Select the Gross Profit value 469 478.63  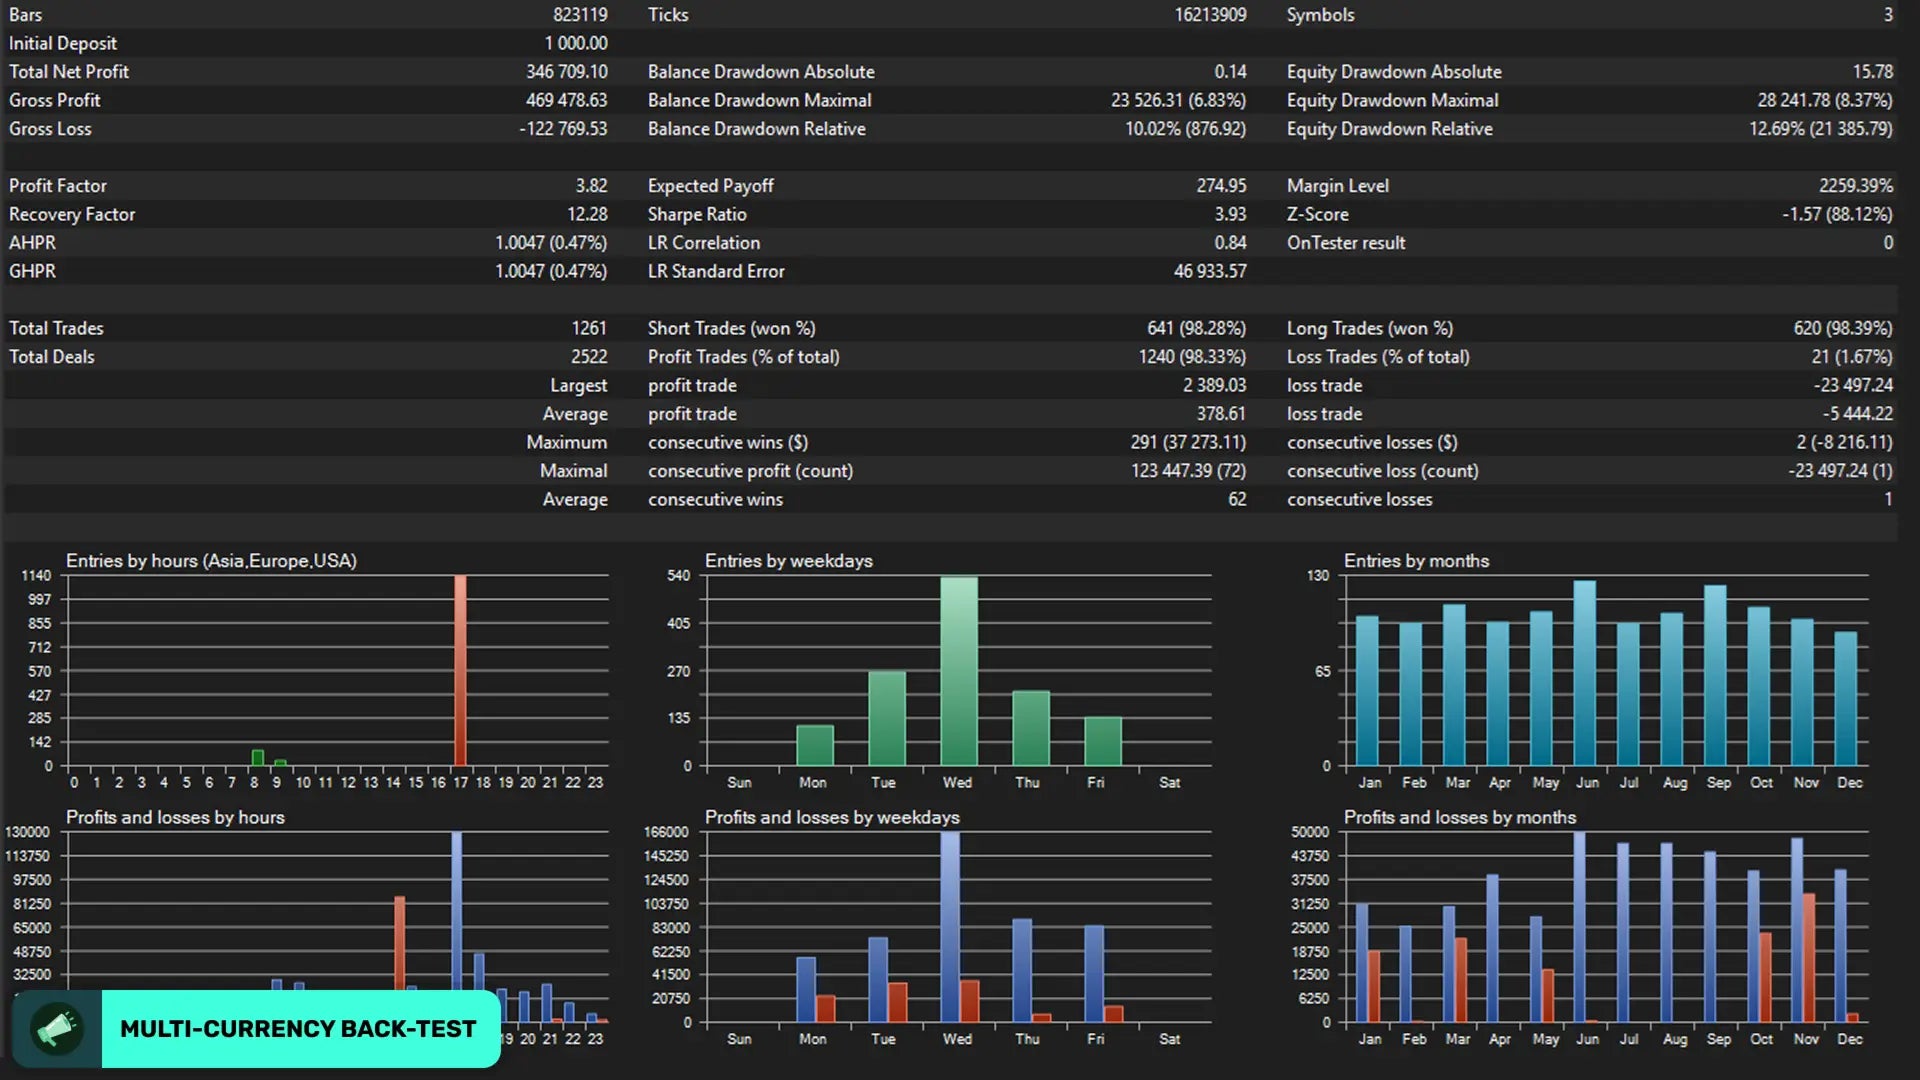coord(566,100)
